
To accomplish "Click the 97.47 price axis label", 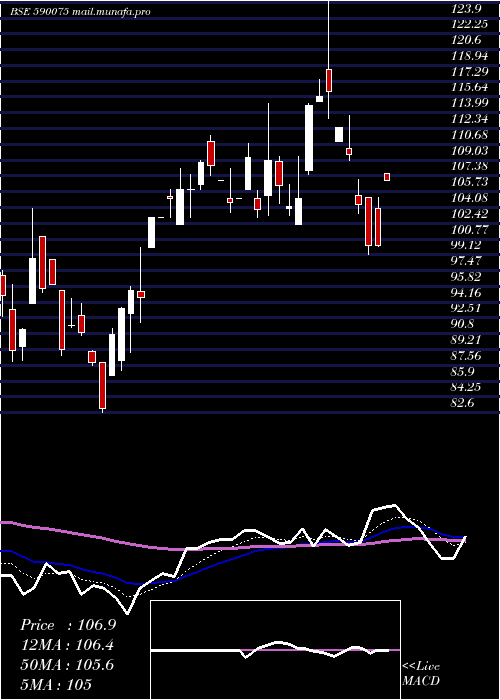I will (x=468, y=260).
